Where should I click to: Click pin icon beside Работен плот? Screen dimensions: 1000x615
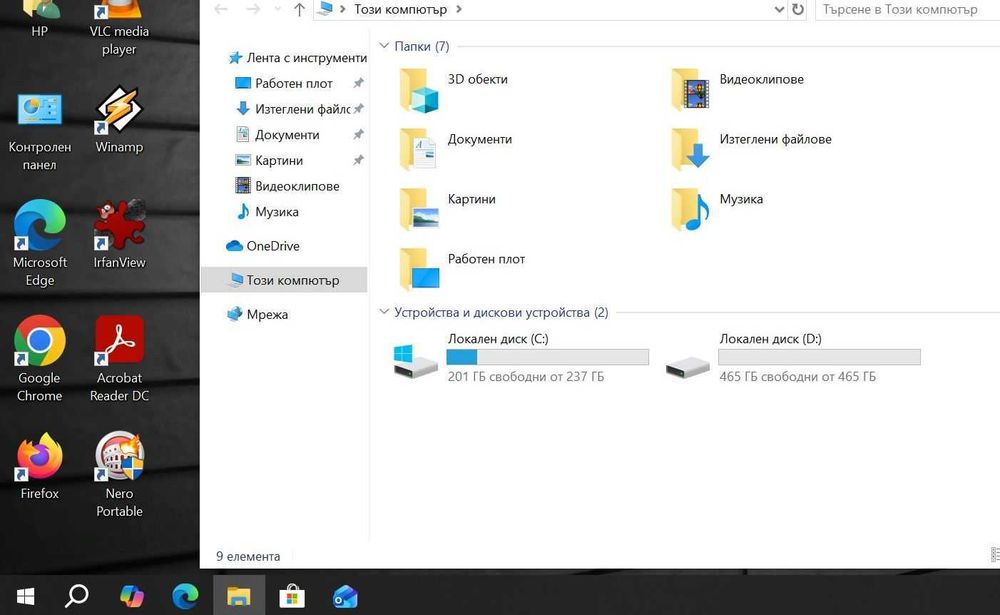[x=358, y=83]
